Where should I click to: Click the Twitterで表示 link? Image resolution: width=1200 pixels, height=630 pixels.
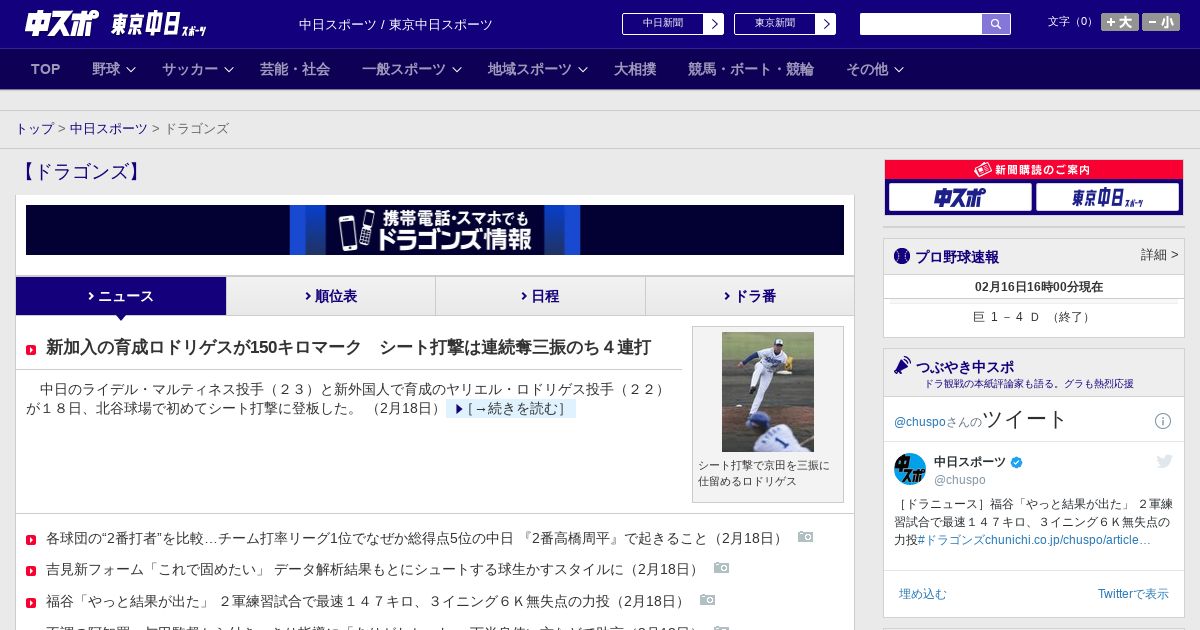(1133, 594)
